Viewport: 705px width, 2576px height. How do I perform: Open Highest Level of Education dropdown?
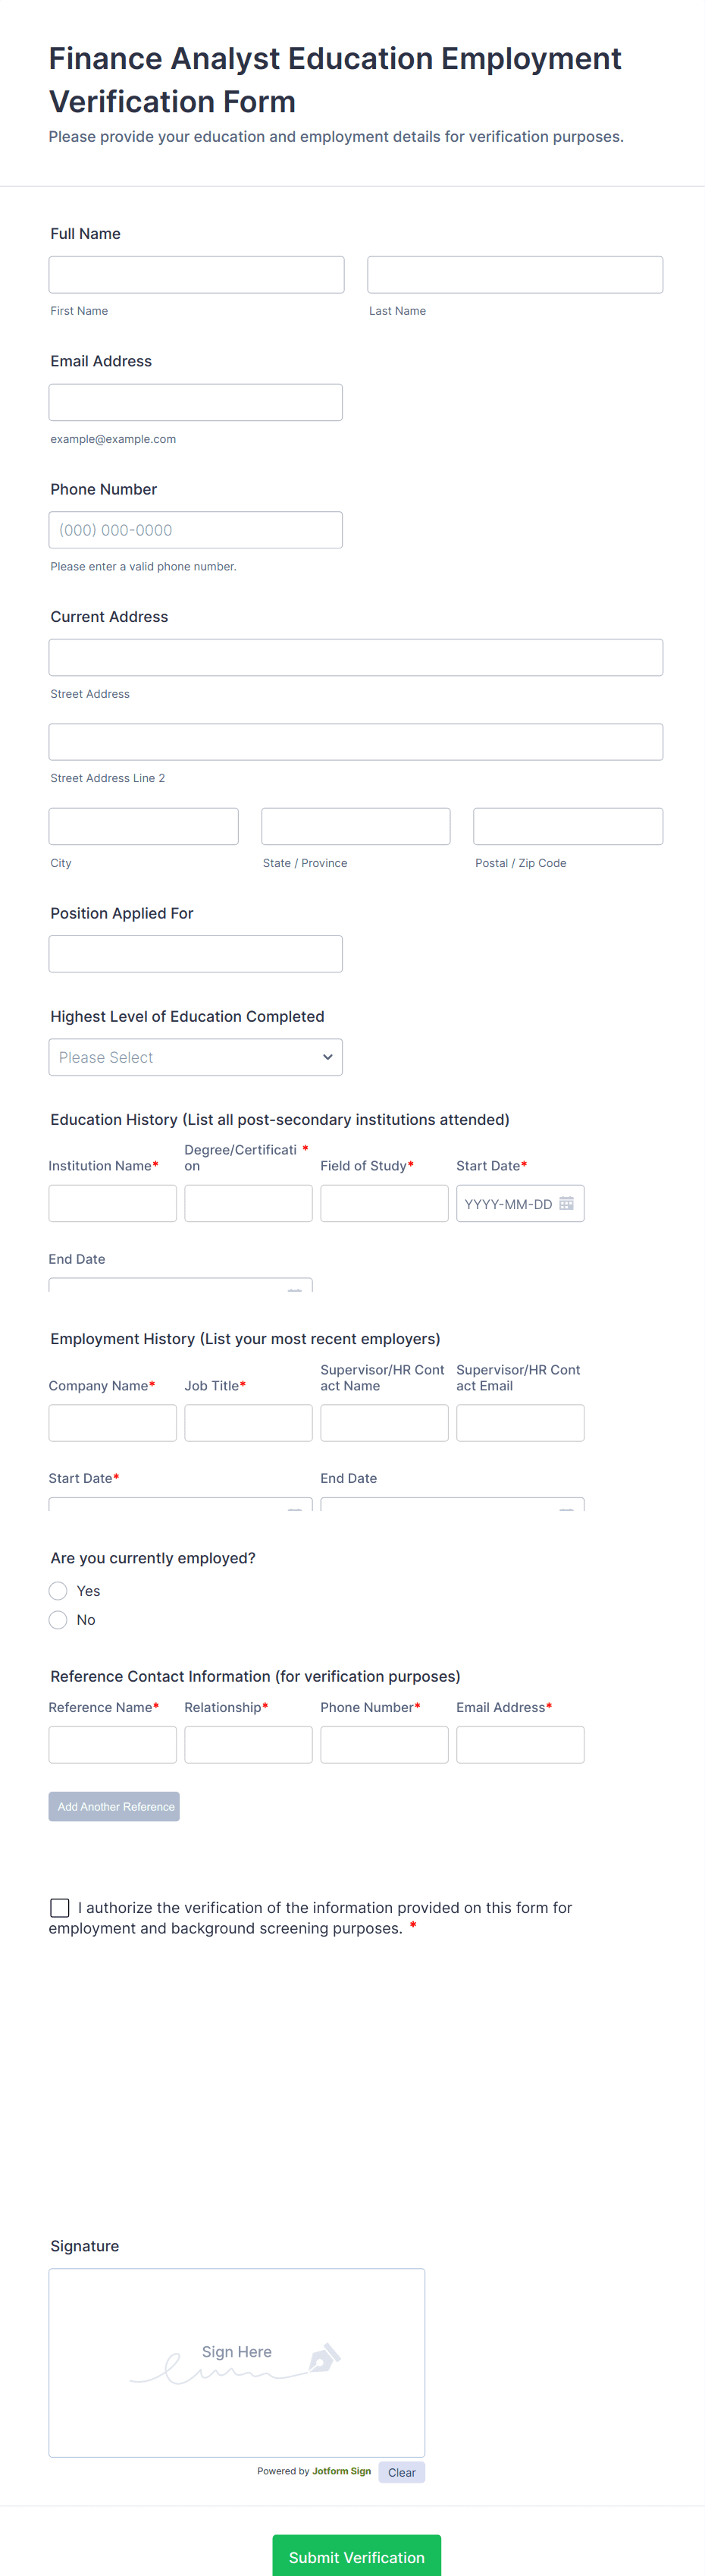point(195,1057)
